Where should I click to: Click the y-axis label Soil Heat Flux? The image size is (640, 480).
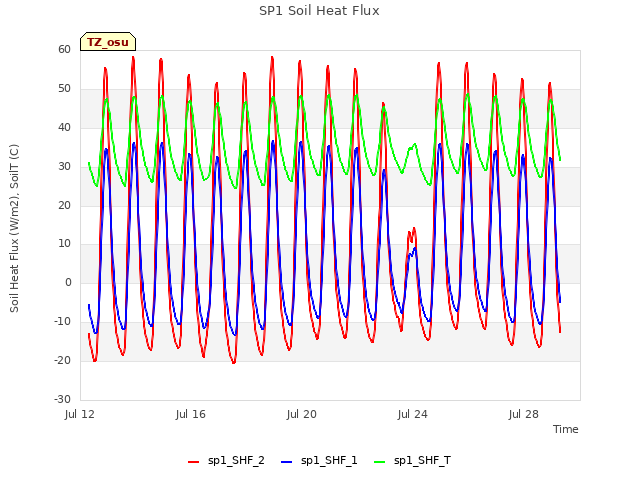[x=14, y=228]
